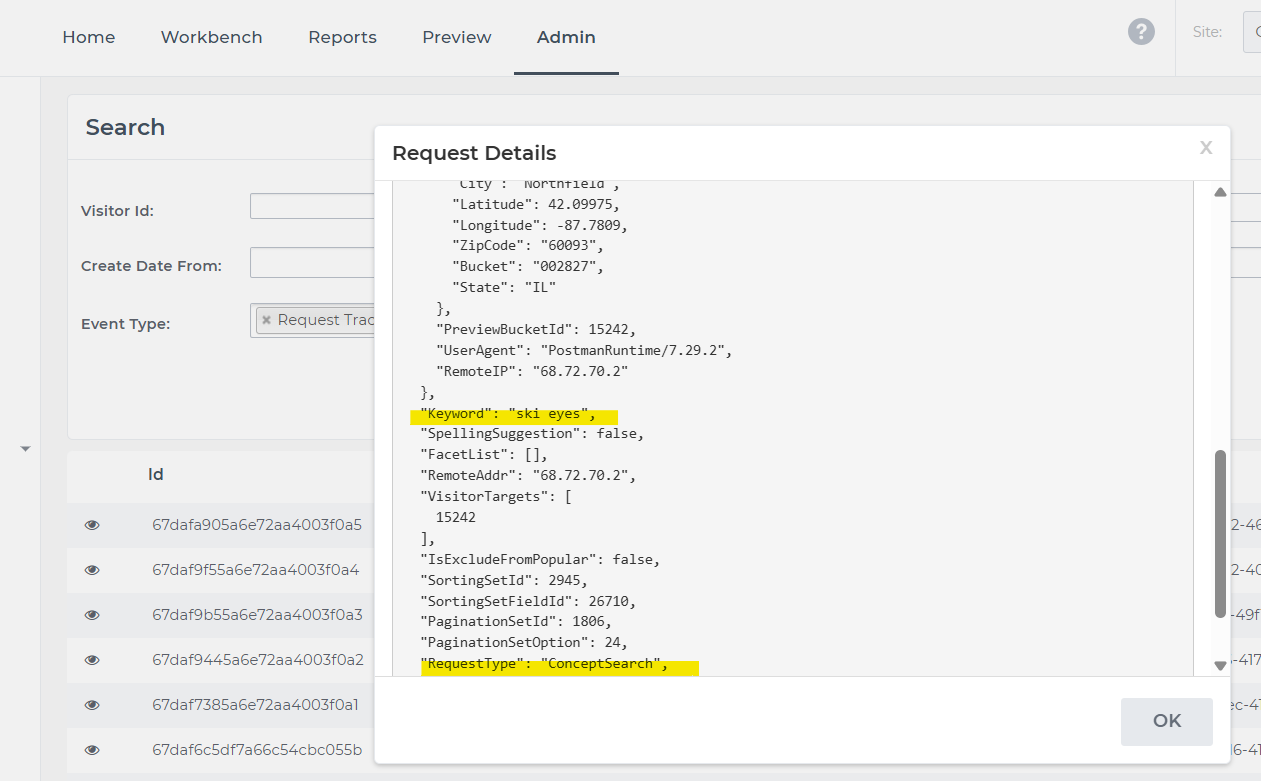Open the Site dropdown selector
1261x781 pixels.
click(1252, 32)
